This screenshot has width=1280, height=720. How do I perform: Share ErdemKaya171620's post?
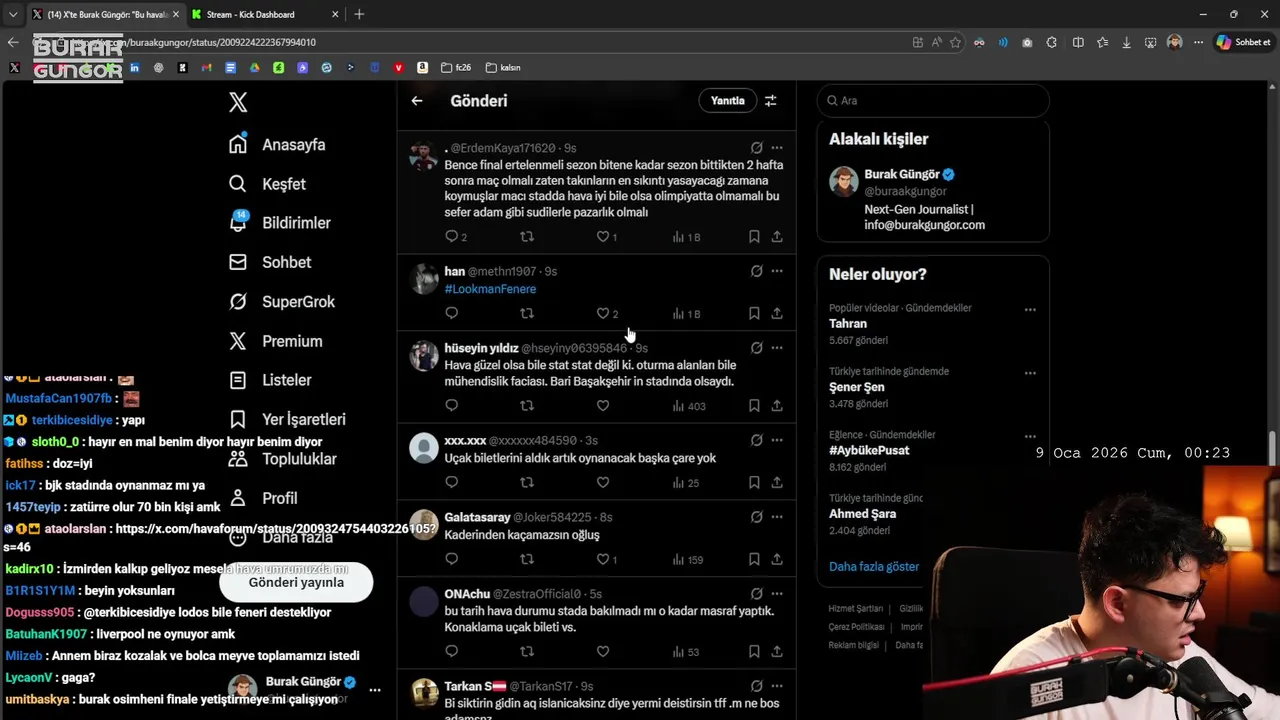coord(777,237)
